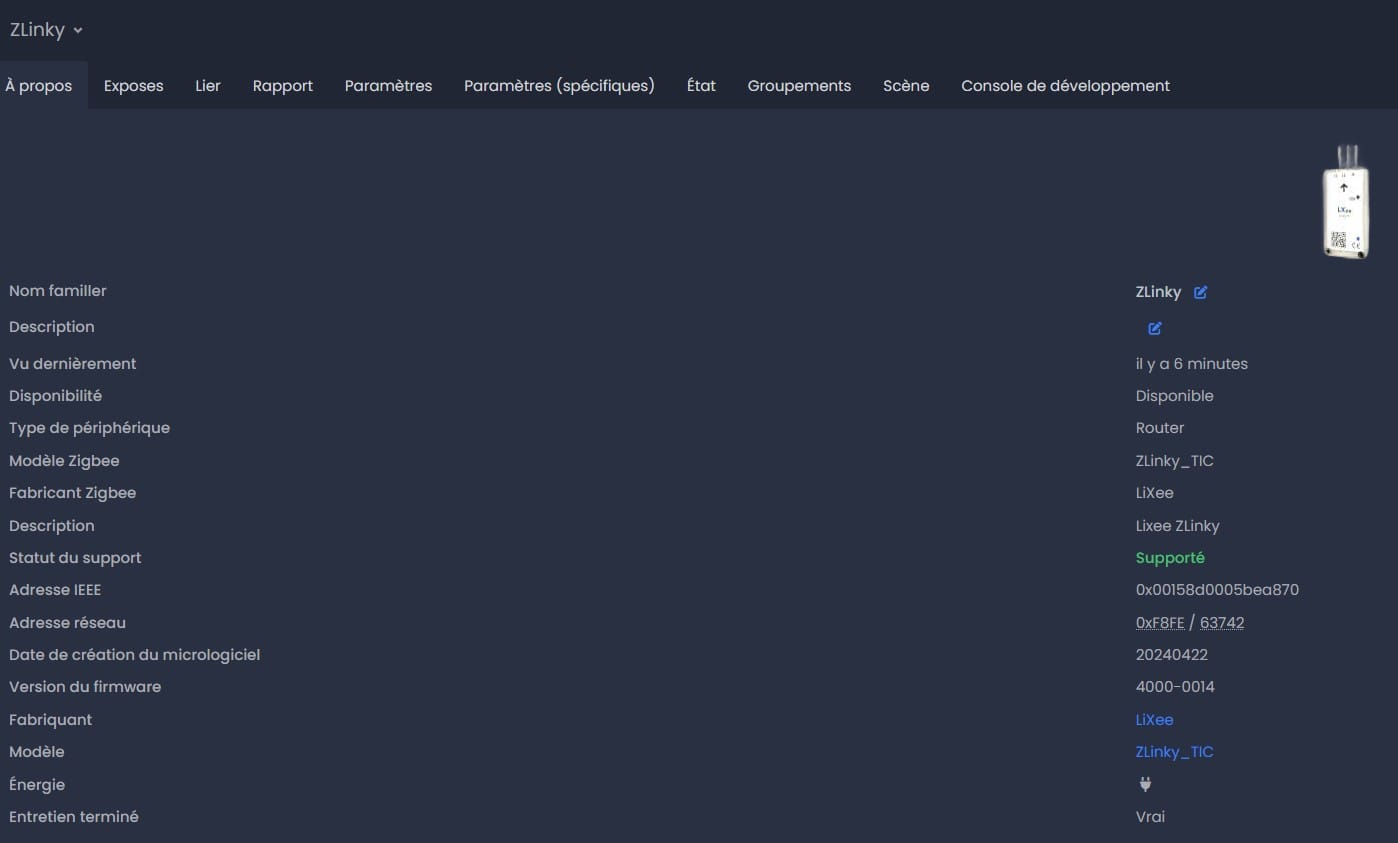Click the 'Énergie' label
This screenshot has width=1398, height=843.
[37, 785]
